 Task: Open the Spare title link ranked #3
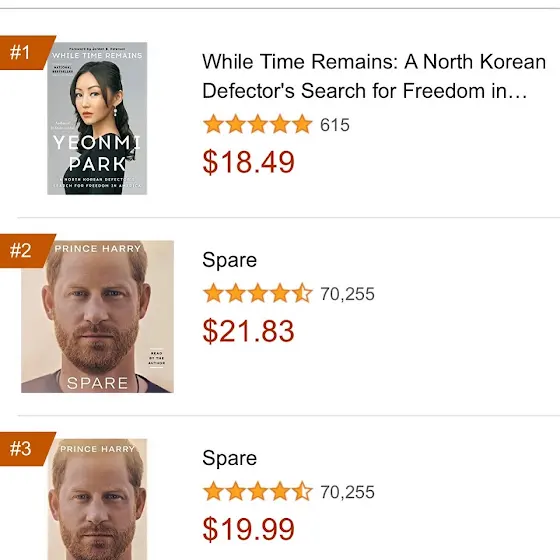pyautogui.click(x=229, y=458)
